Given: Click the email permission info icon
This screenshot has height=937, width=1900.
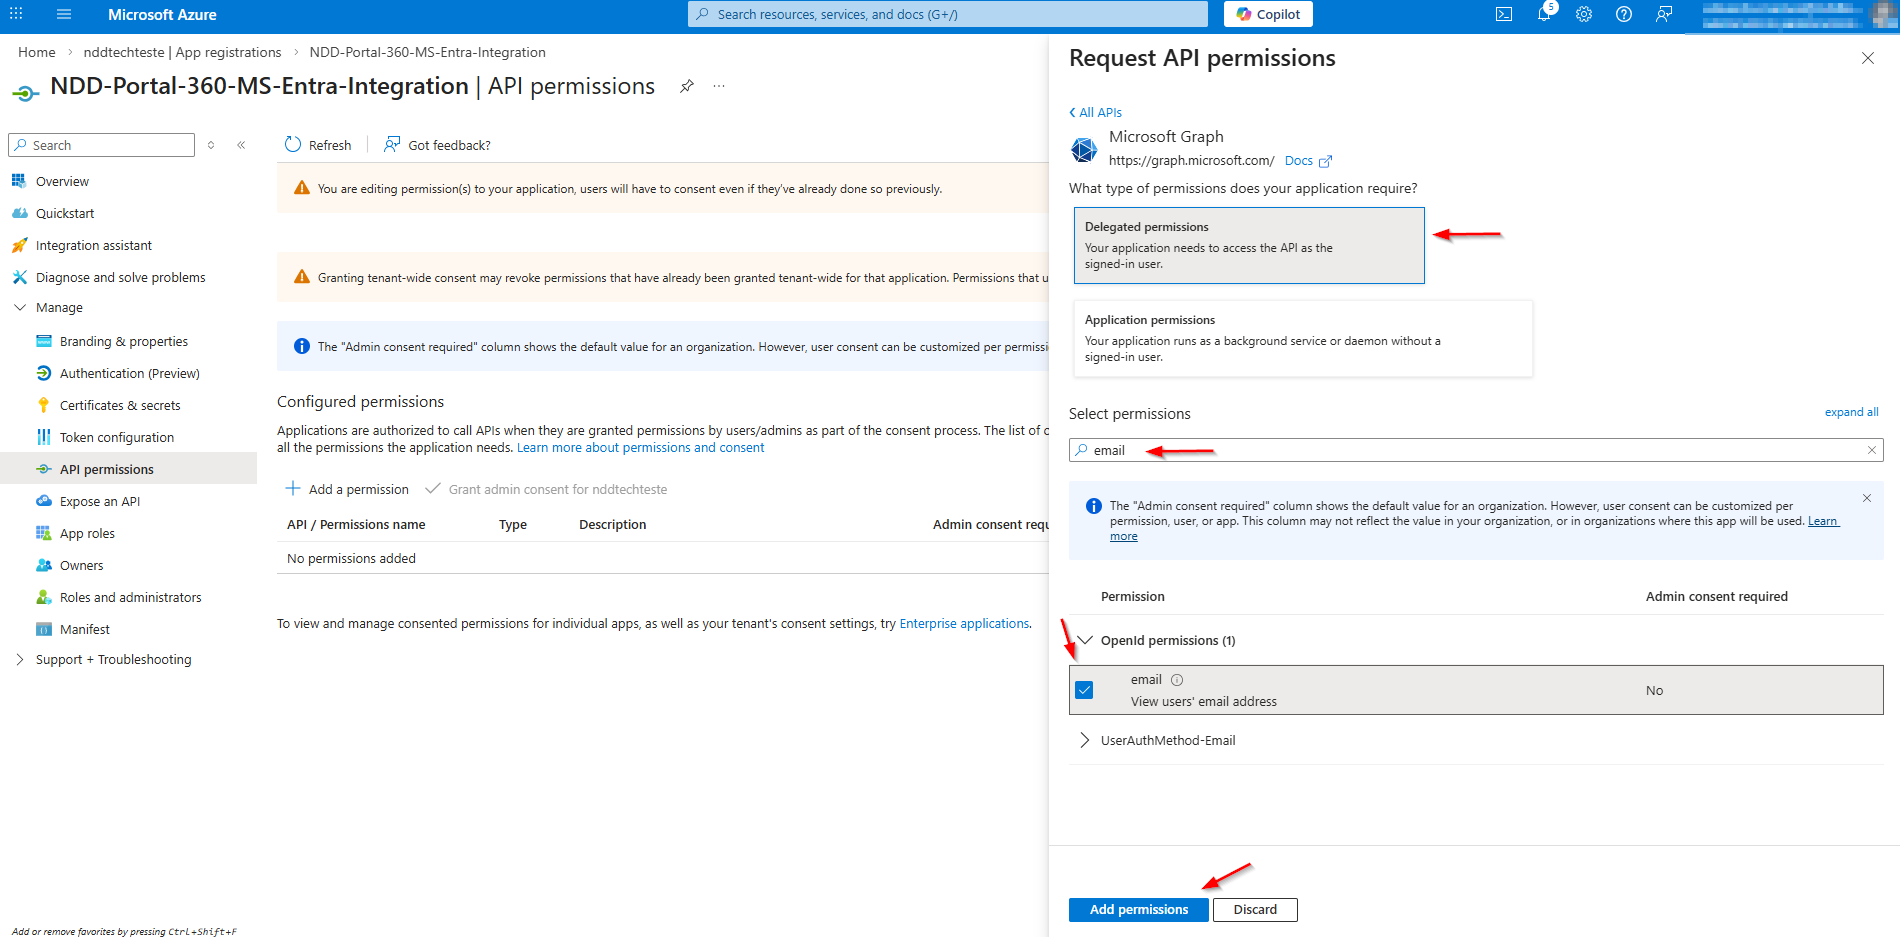Looking at the screenshot, I should click(x=1177, y=680).
